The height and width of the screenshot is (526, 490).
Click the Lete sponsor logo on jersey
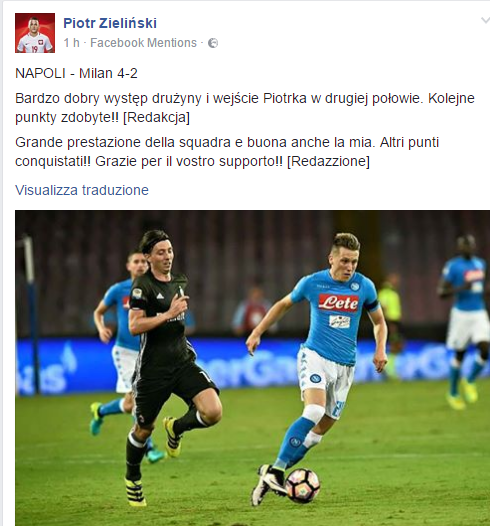point(338,303)
